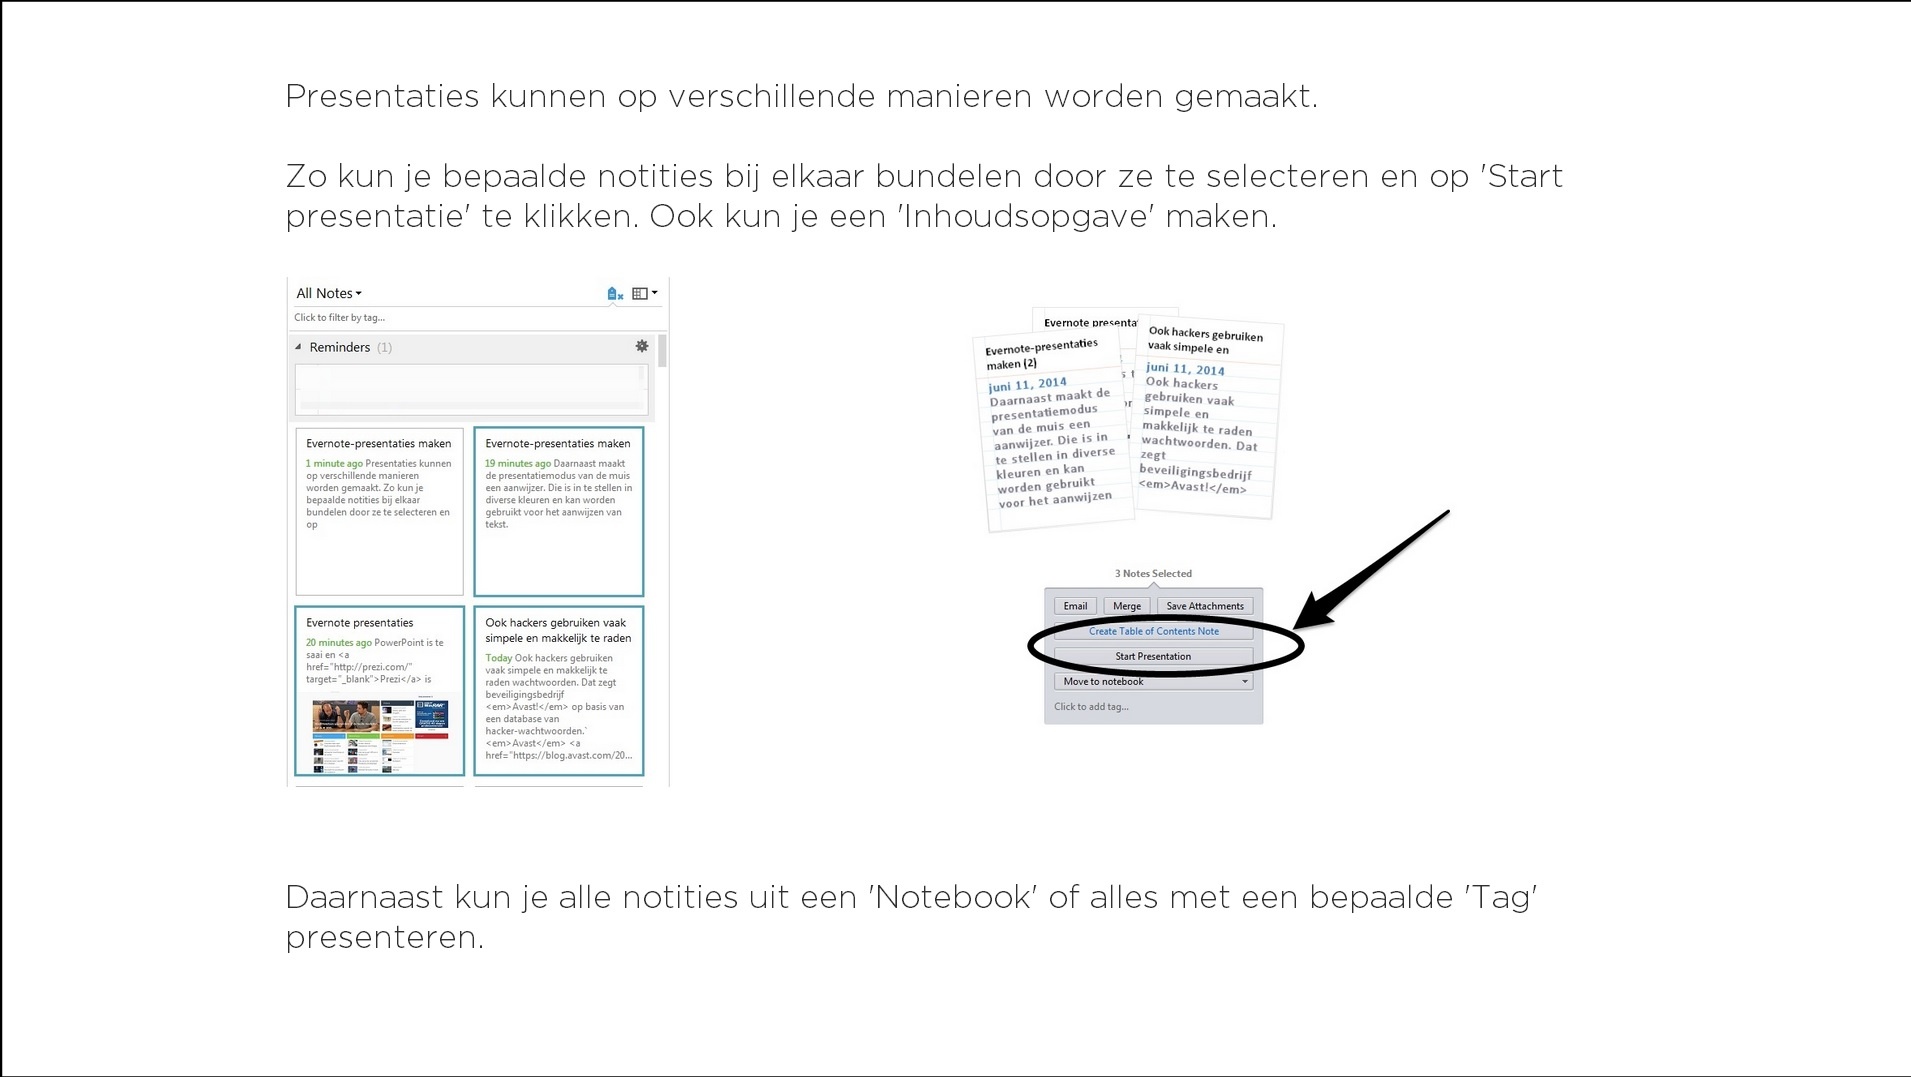The width and height of the screenshot is (1911, 1077).
Task: Open the note list view options icon
Action: coord(644,293)
